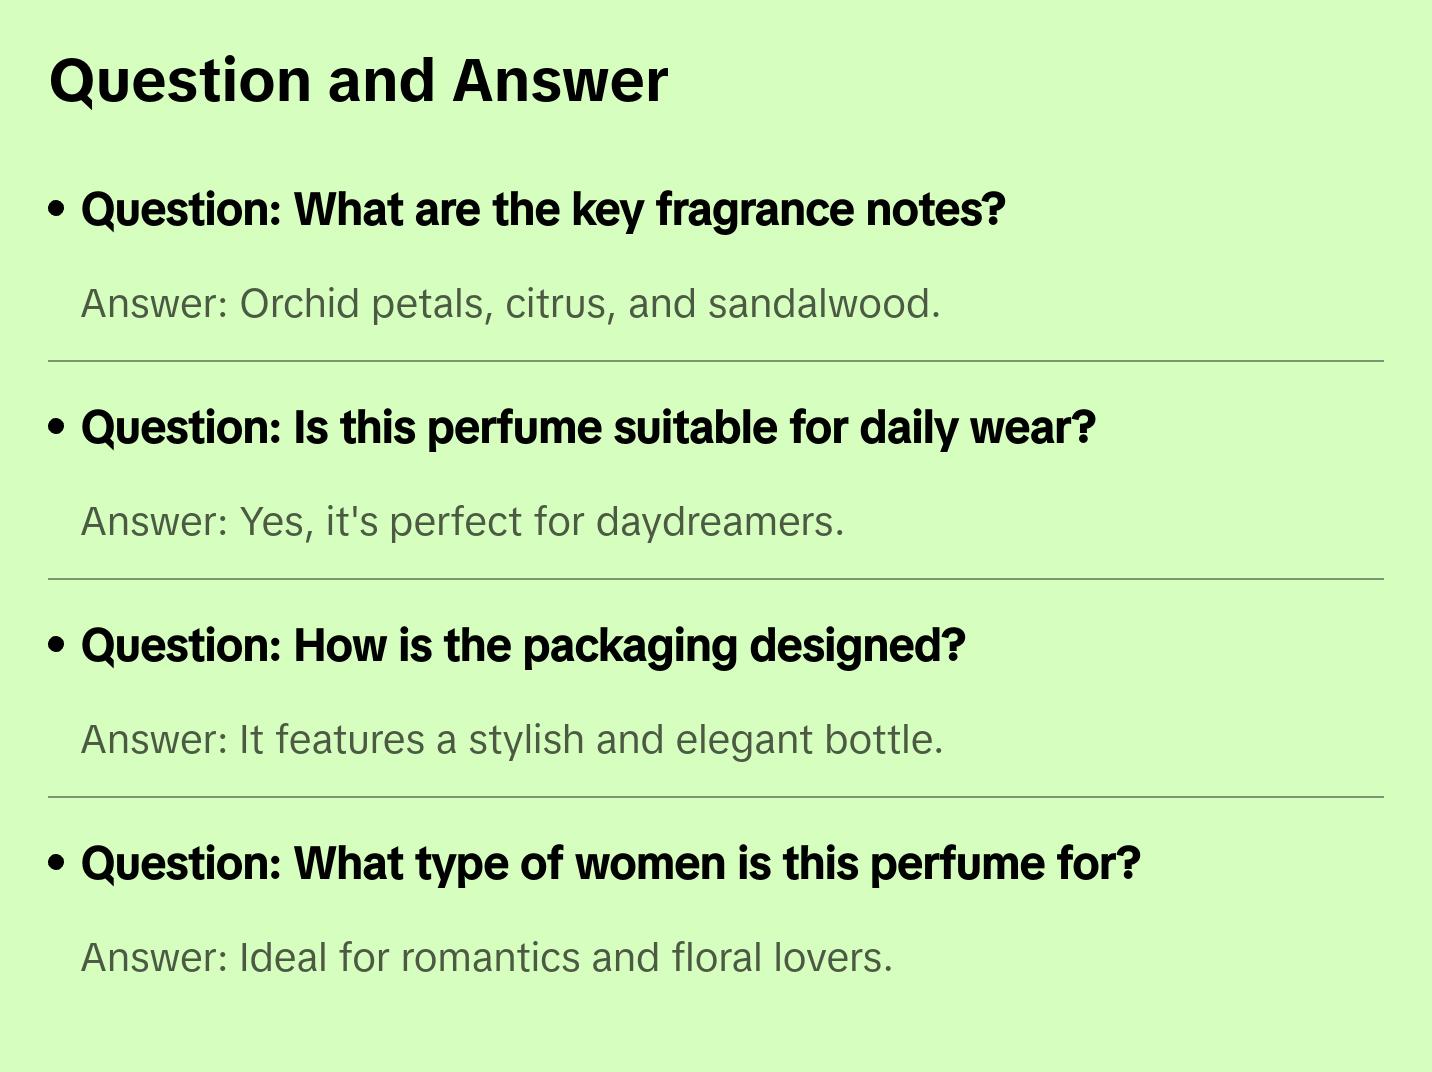Click the divider below the daydreamers answer

(716, 579)
